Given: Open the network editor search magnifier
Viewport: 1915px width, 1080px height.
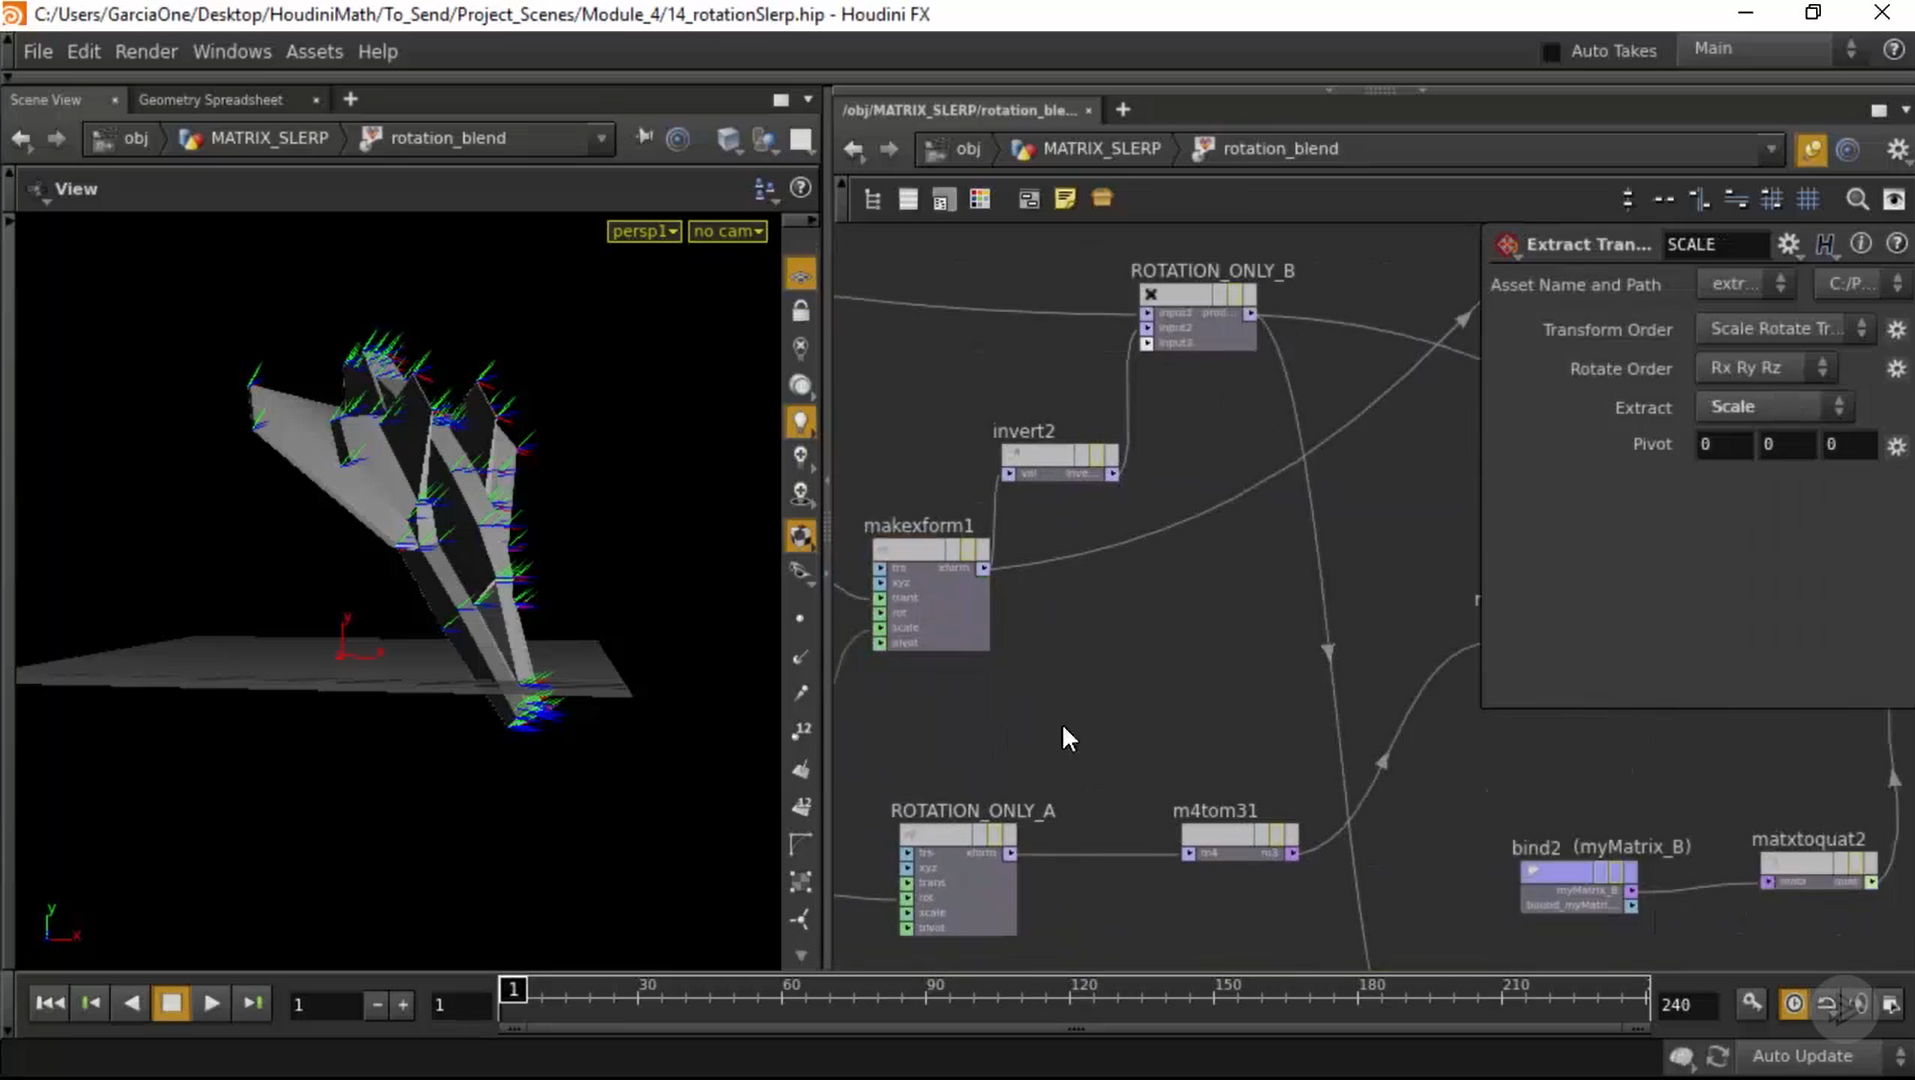Looking at the screenshot, I should 1857,200.
